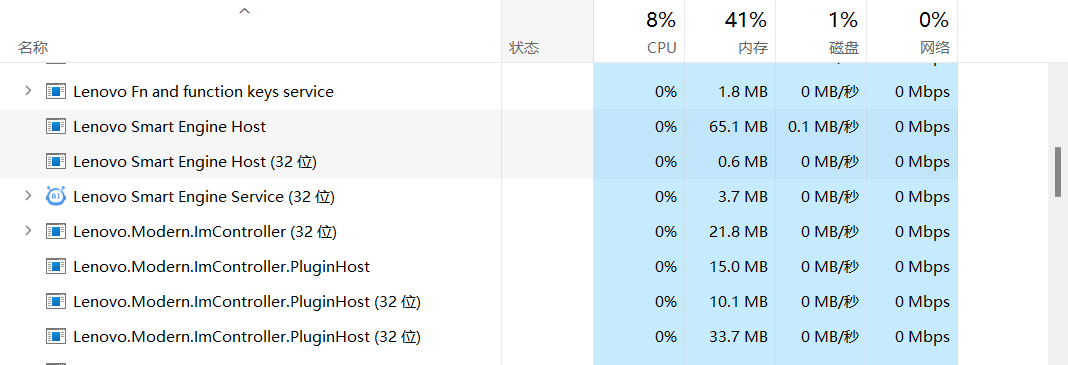Sort by the 磁盘 column header
Screen dimensions: 1068x365
[x=821, y=31]
